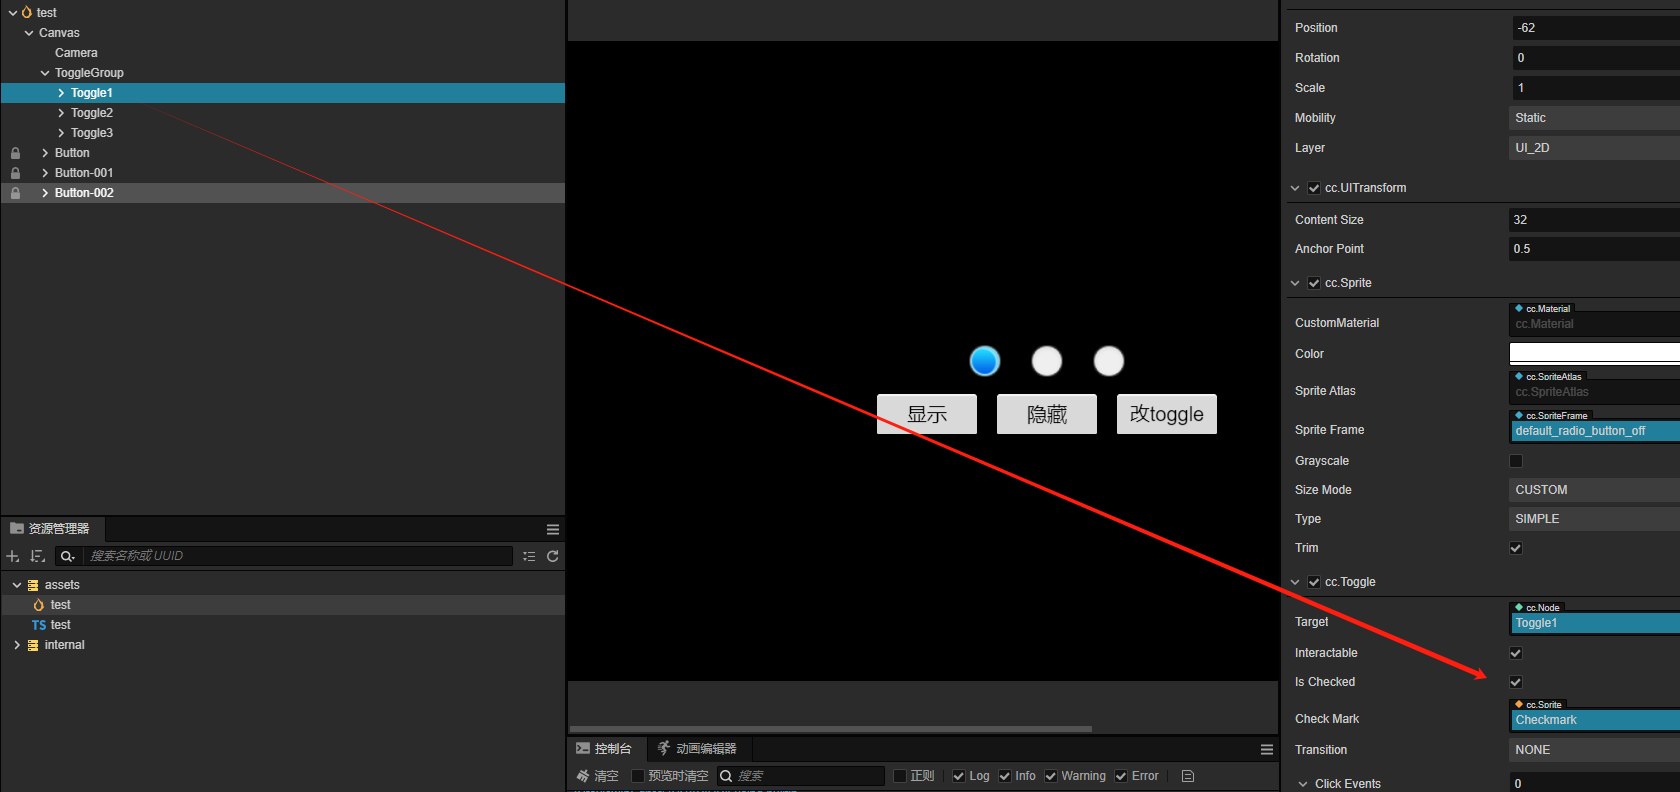This screenshot has height=792, width=1680.
Task: Expand the internal folder
Action: tap(17, 645)
